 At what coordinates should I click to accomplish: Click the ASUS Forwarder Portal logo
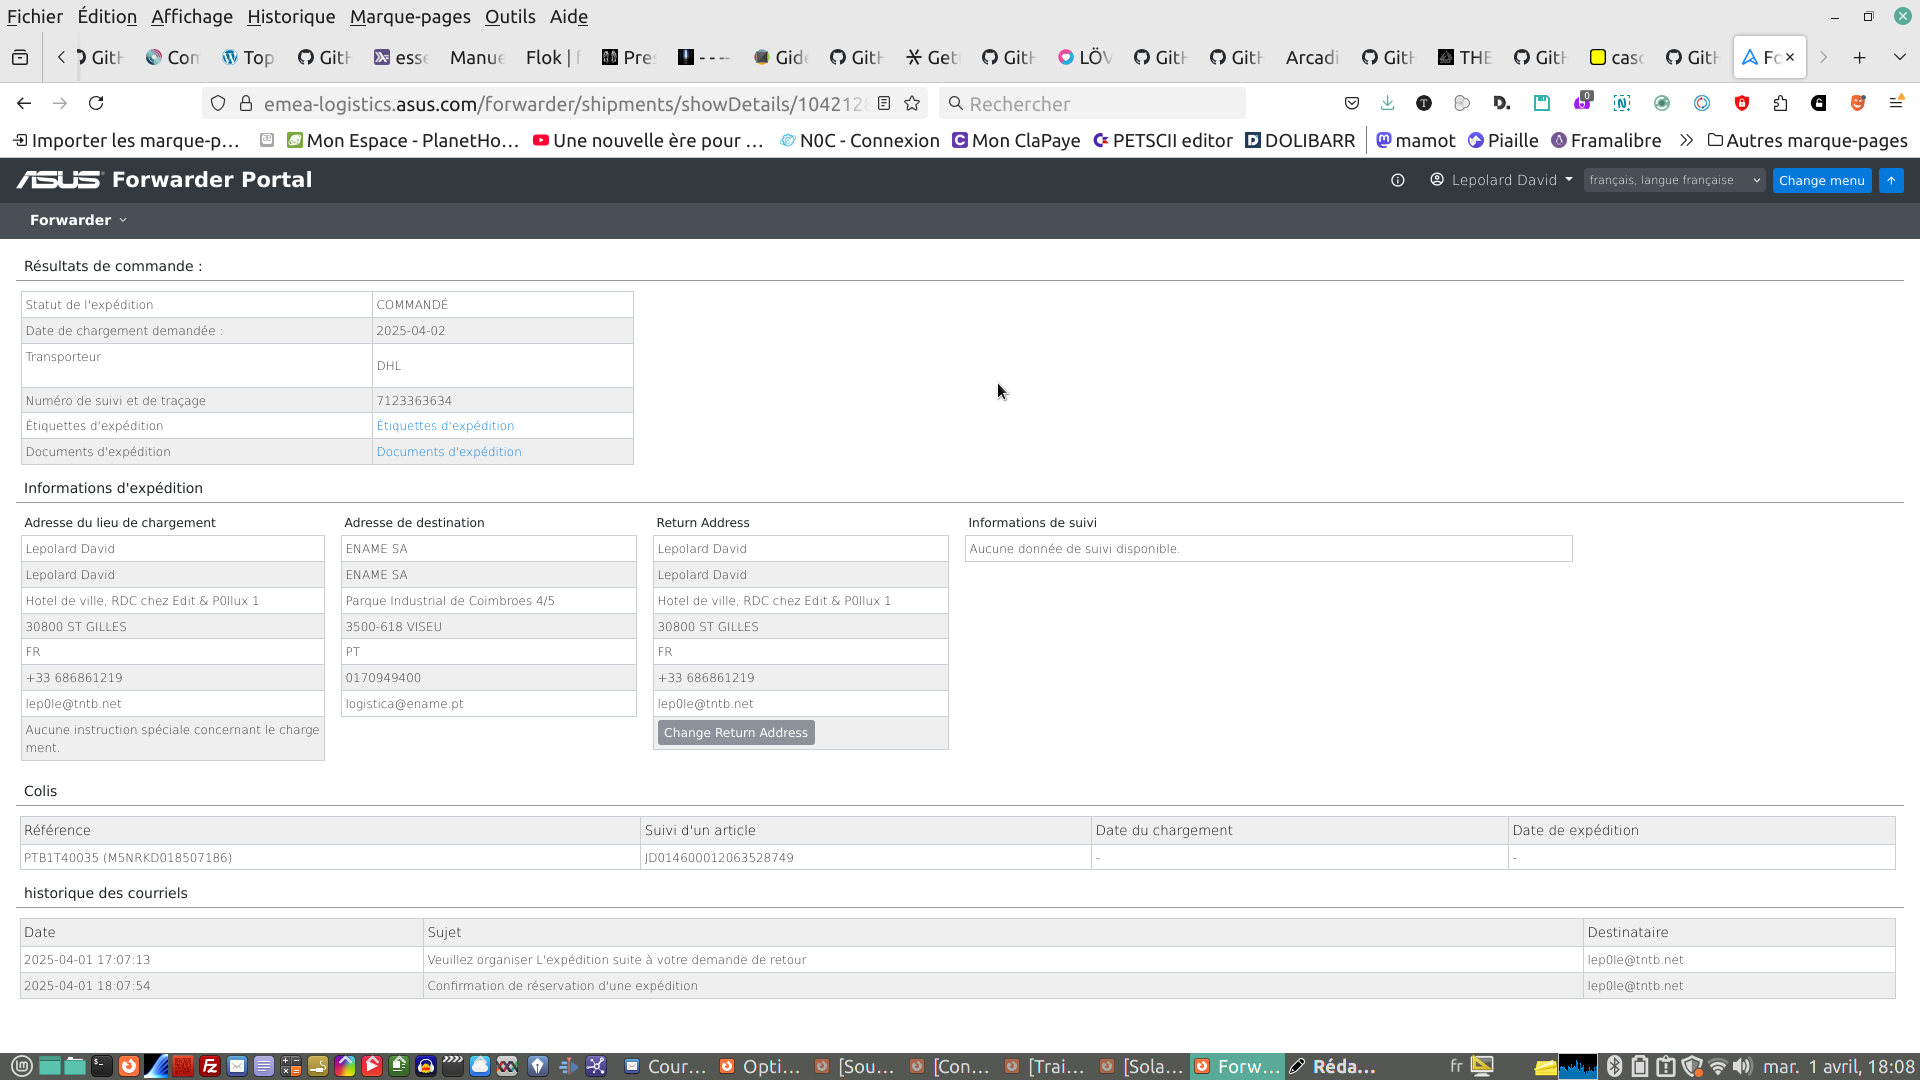point(164,180)
